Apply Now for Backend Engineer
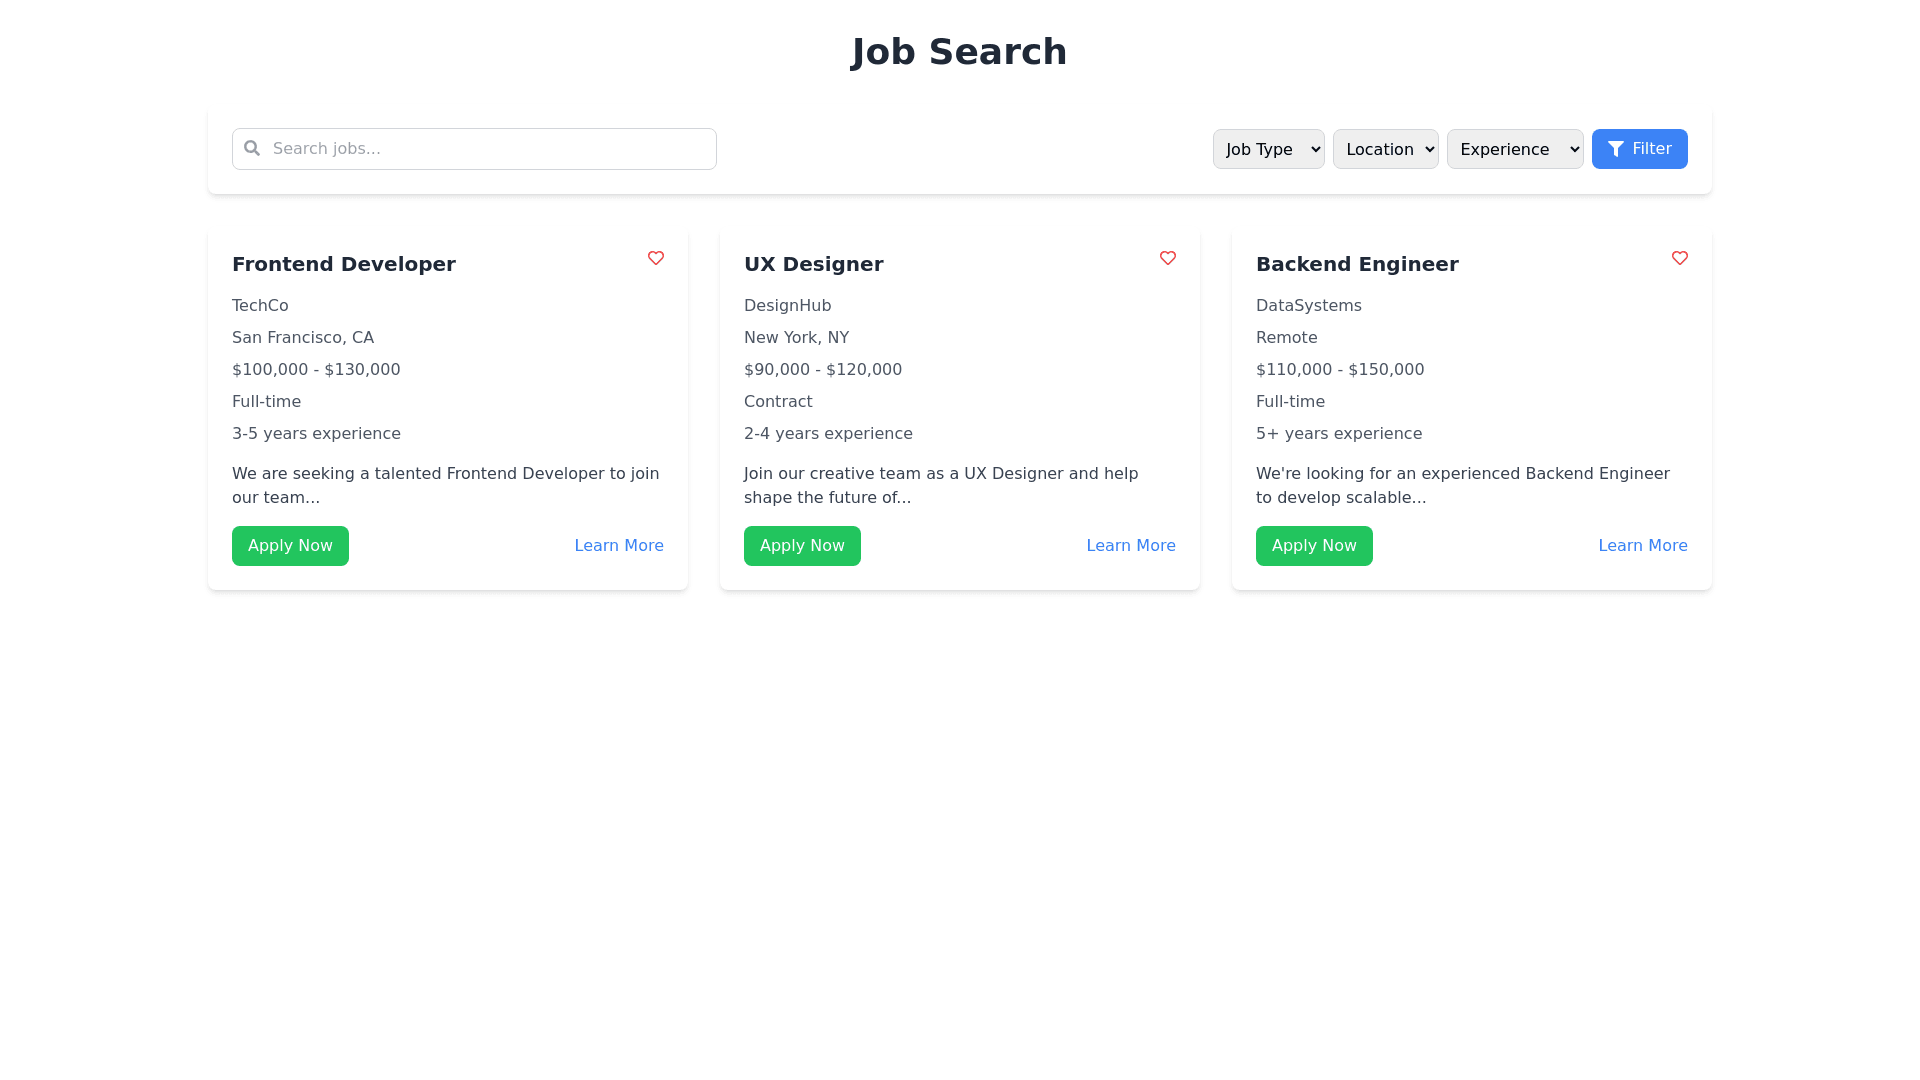Screen dimensions: 1920x1080 click(1314, 546)
